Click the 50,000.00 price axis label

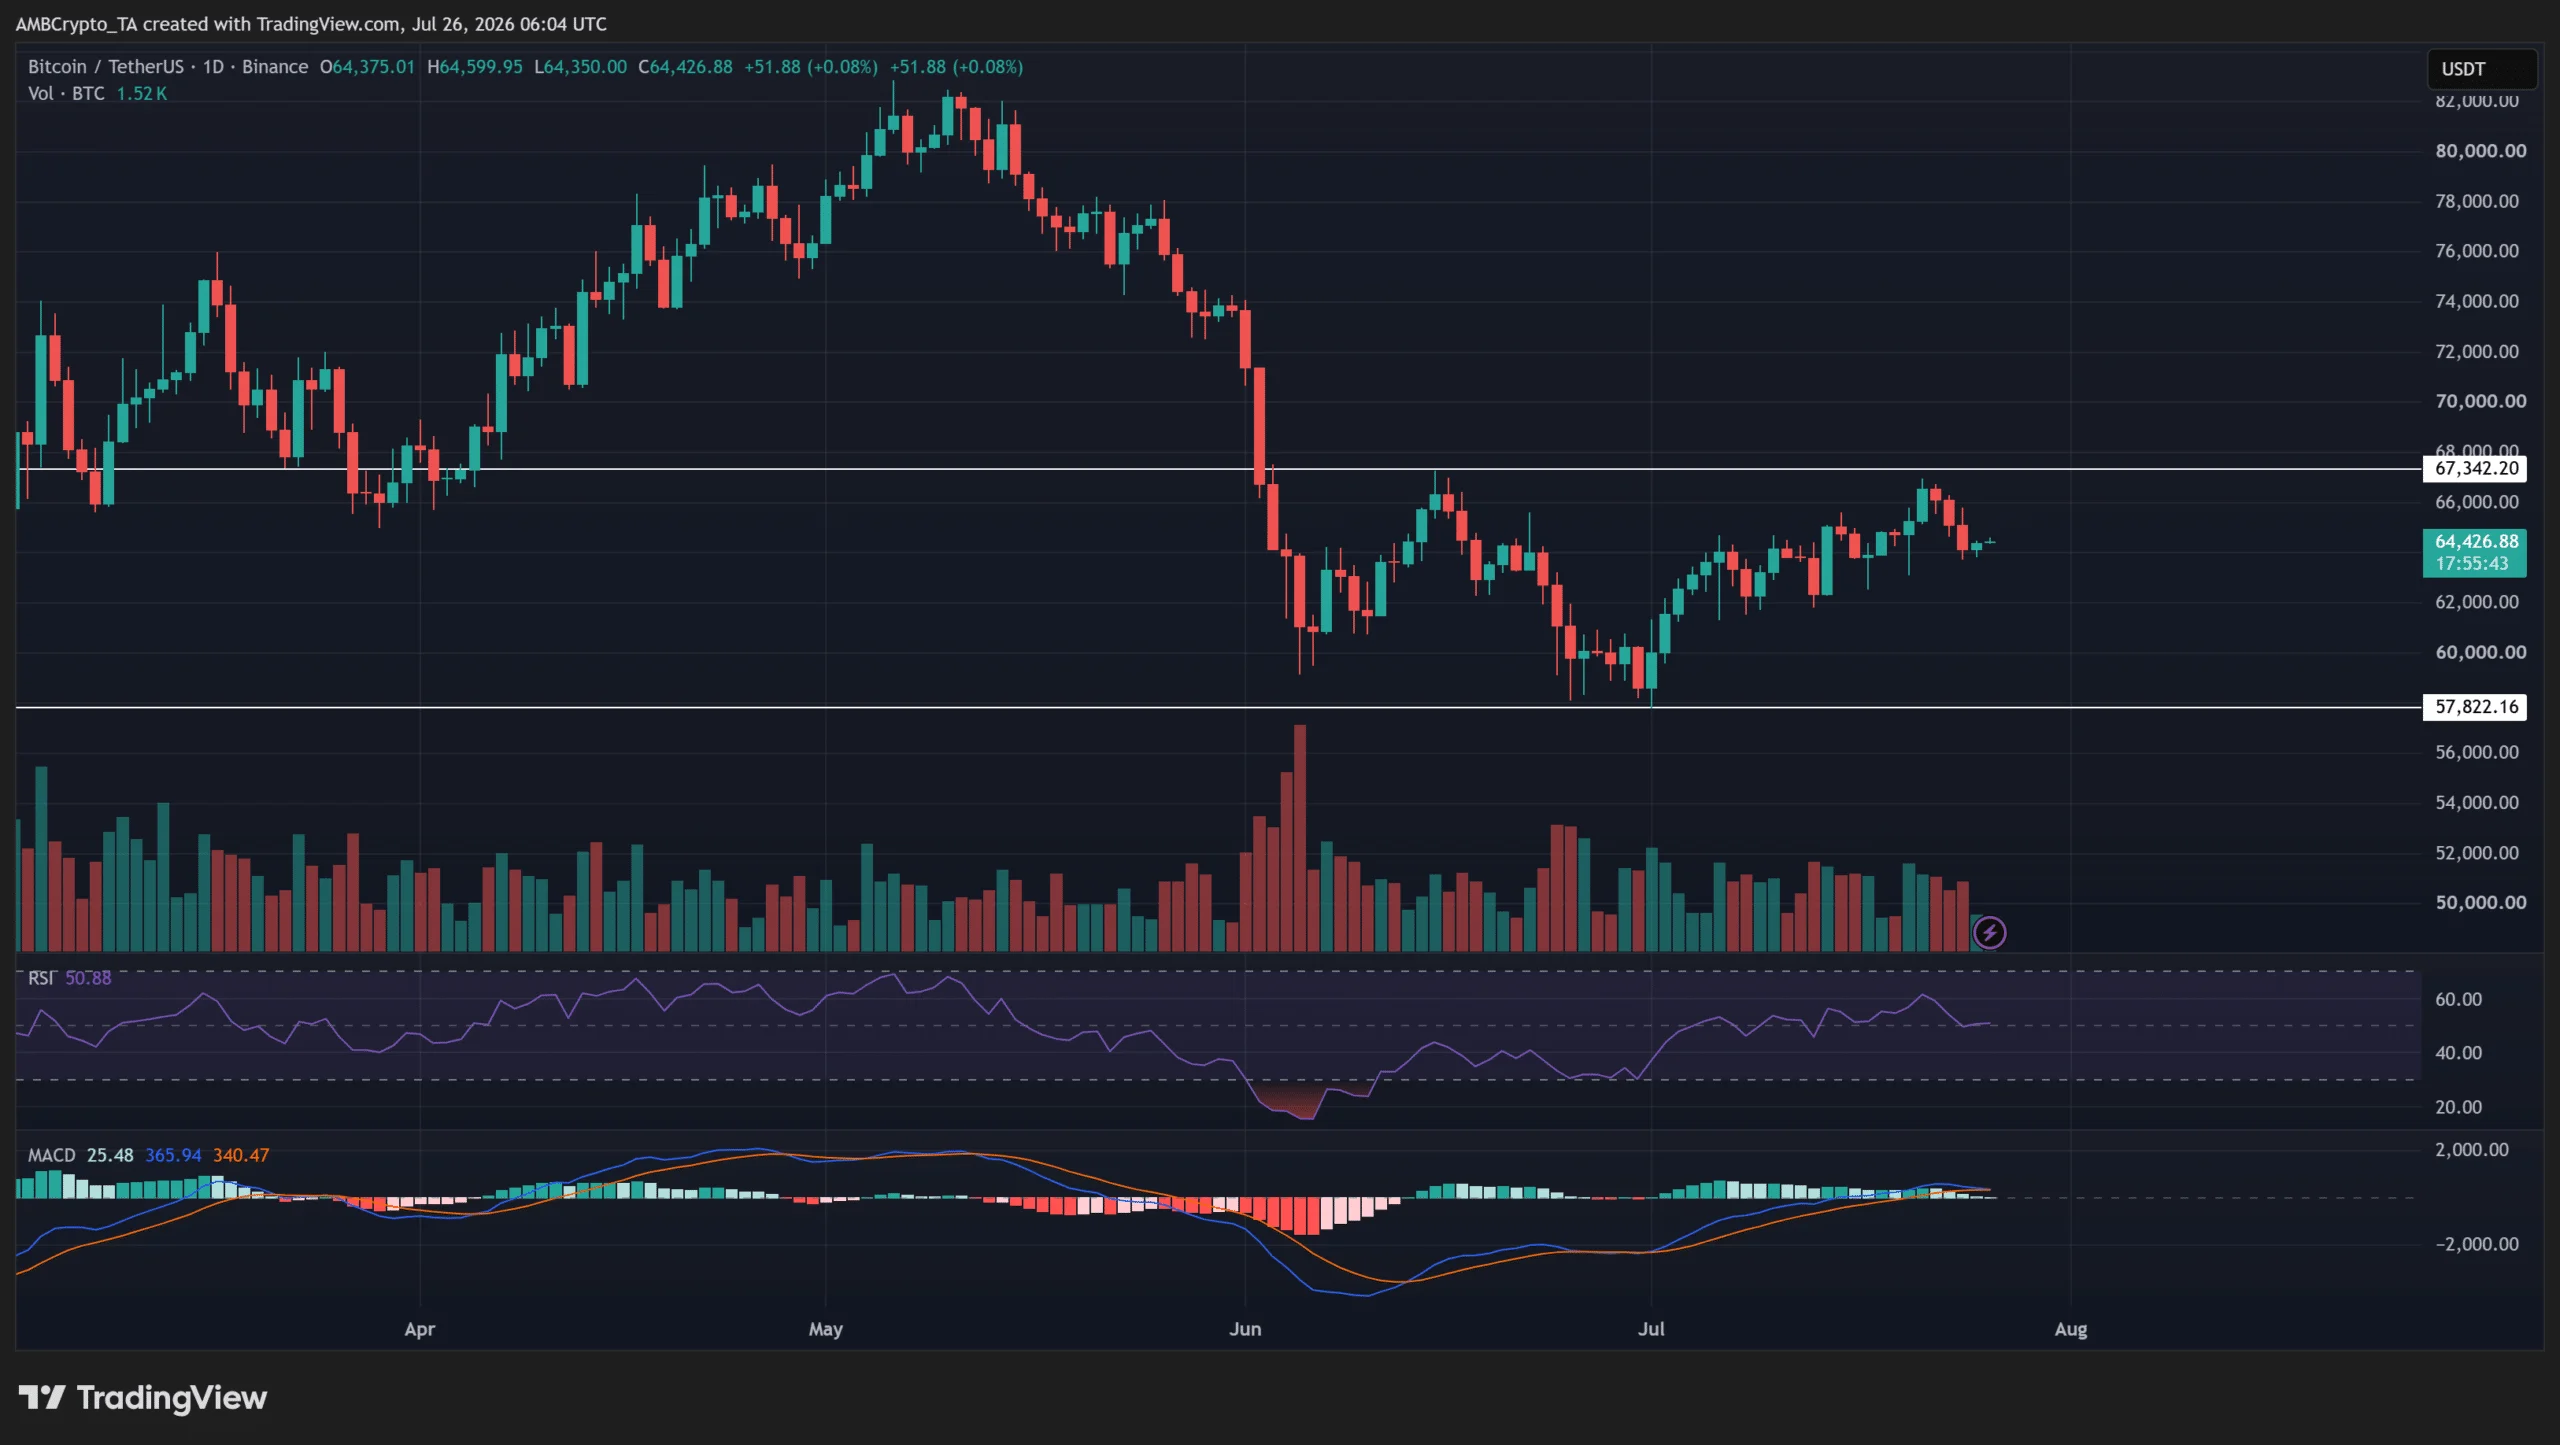tap(2481, 902)
